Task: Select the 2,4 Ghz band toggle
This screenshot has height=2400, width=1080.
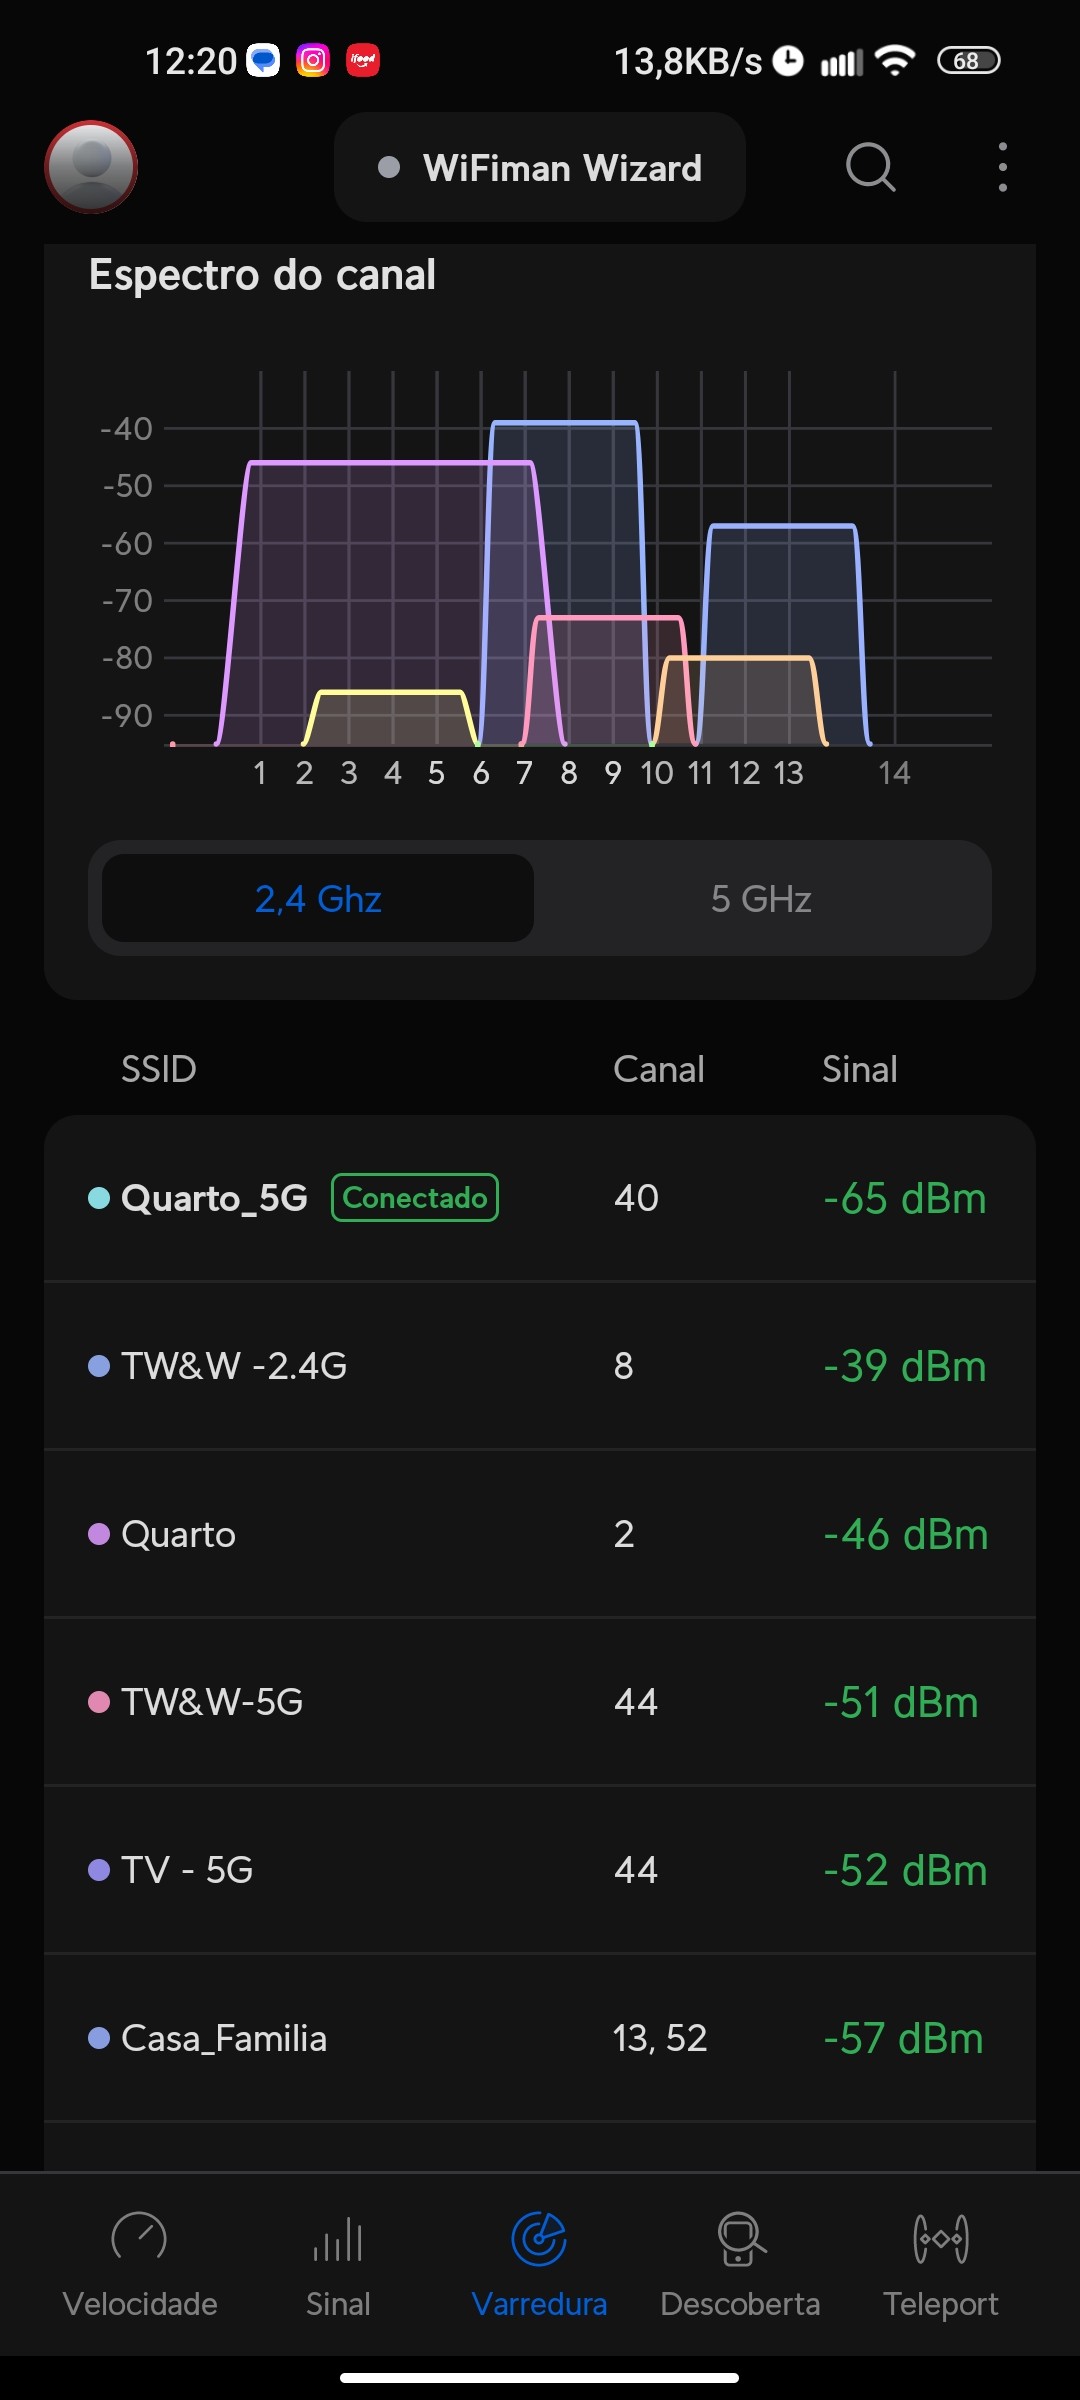Action: [x=318, y=899]
